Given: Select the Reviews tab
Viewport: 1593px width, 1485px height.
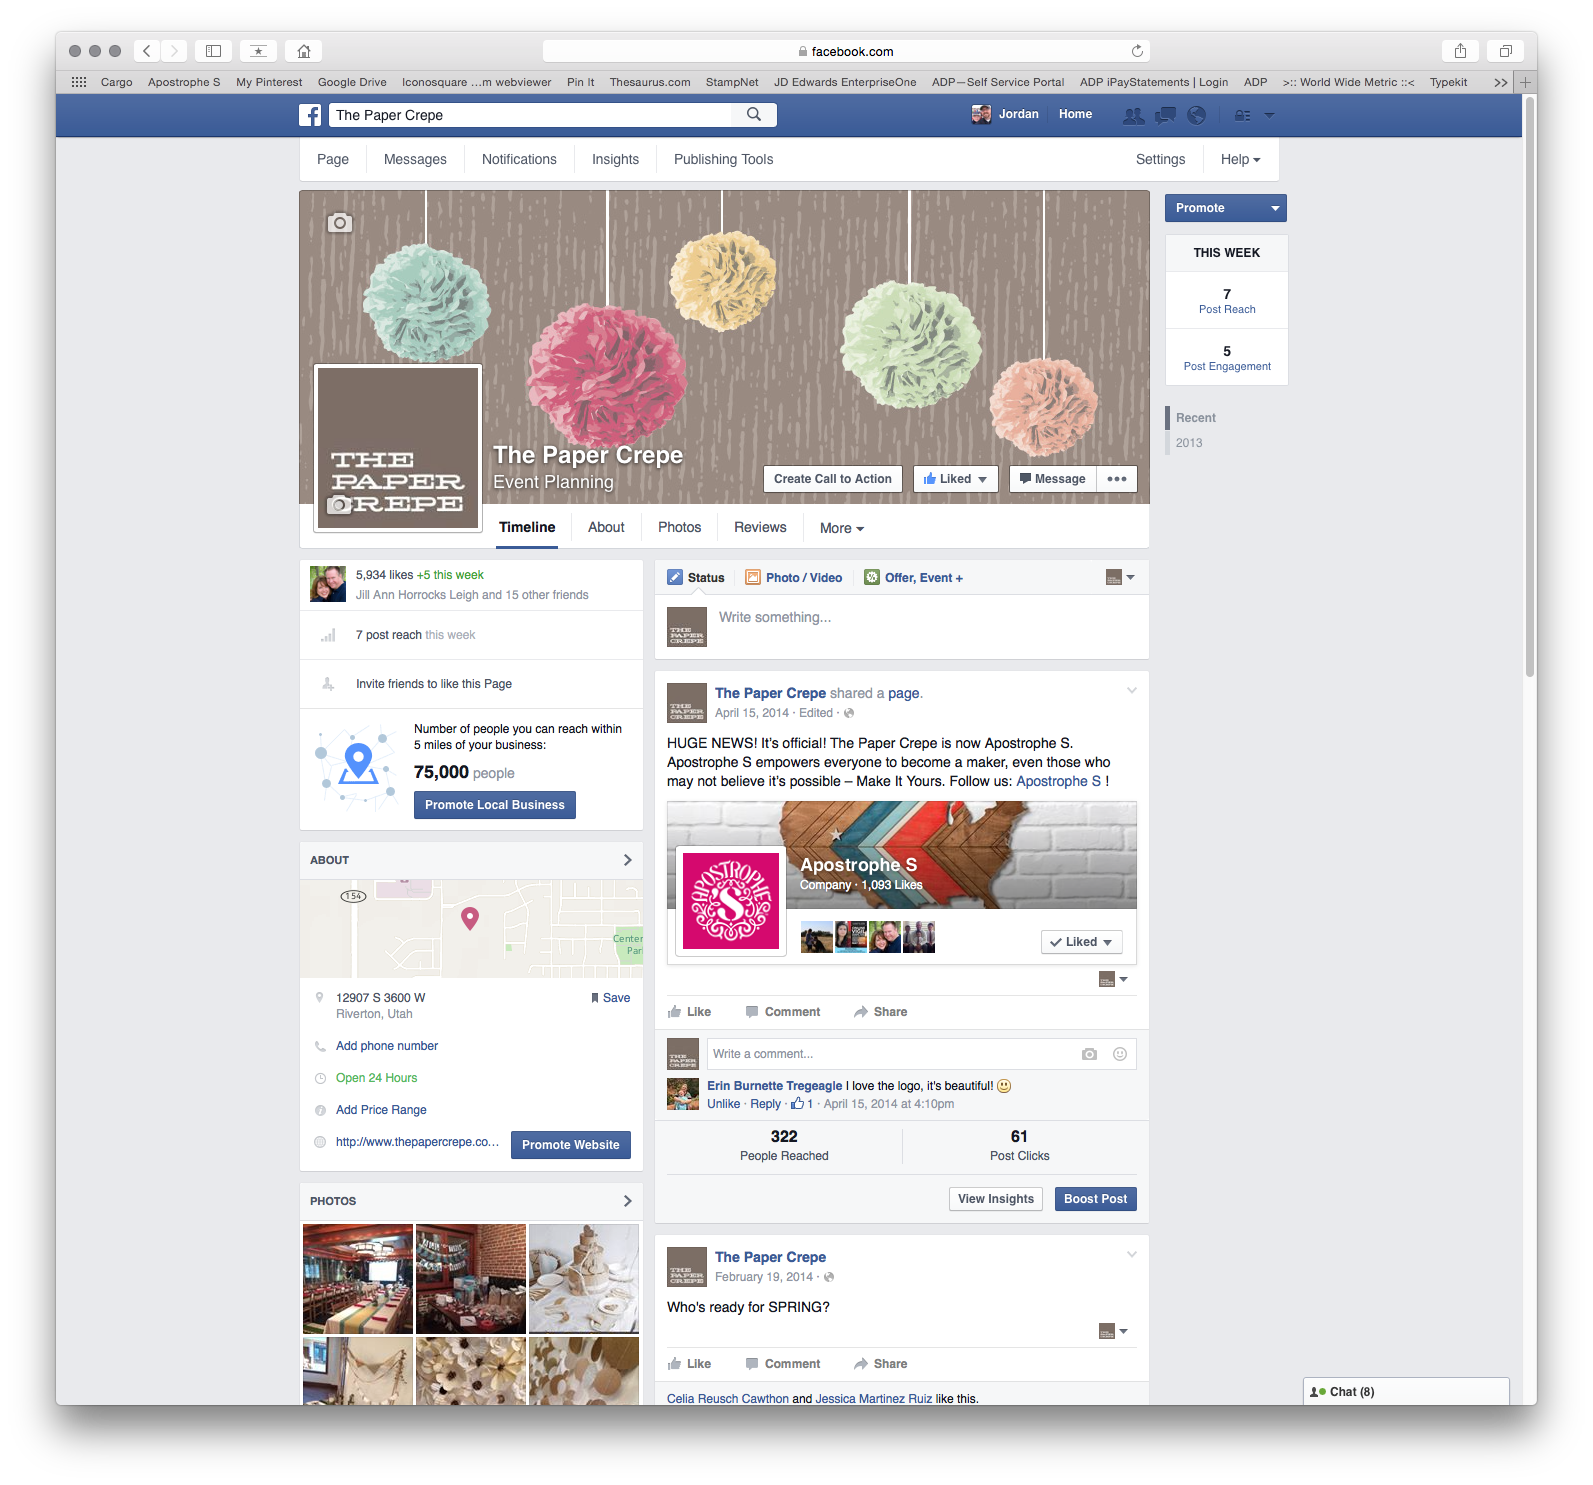Looking at the screenshot, I should [760, 527].
